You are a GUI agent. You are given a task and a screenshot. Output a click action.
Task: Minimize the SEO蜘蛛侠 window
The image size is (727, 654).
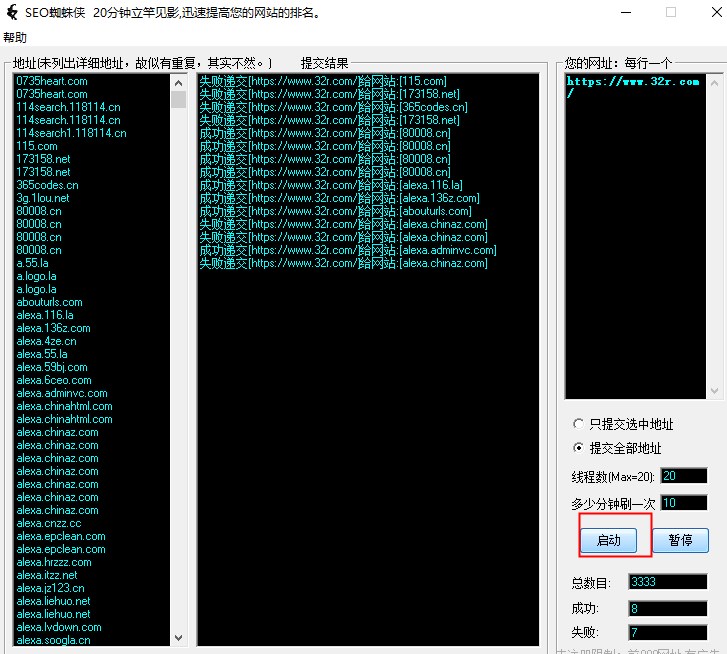click(626, 13)
